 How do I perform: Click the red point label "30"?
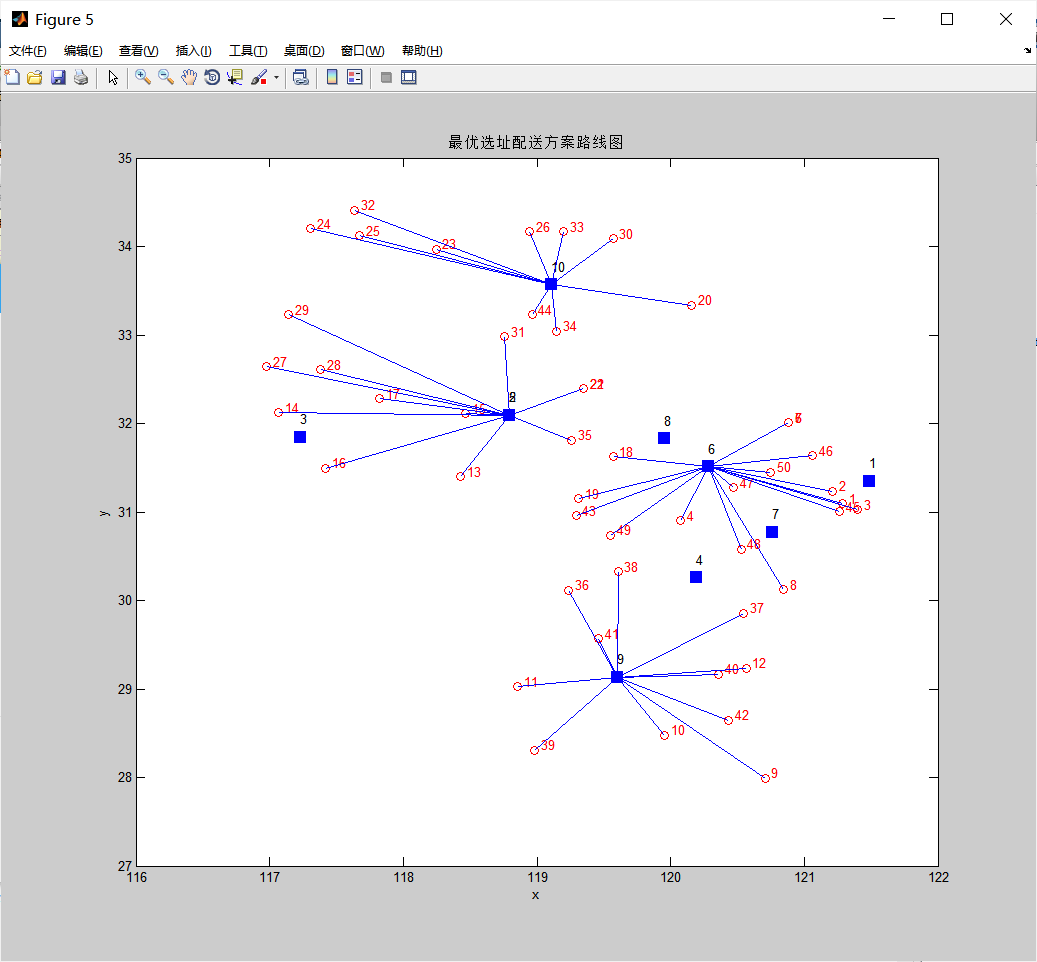pyautogui.click(x=626, y=235)
